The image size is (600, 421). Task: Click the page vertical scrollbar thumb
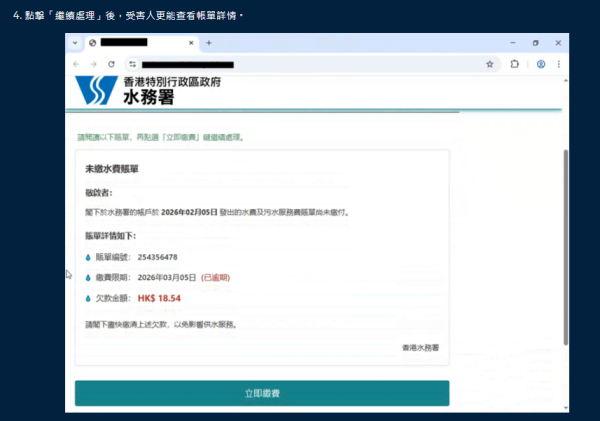pyautogui.click(x=566, y=248)
